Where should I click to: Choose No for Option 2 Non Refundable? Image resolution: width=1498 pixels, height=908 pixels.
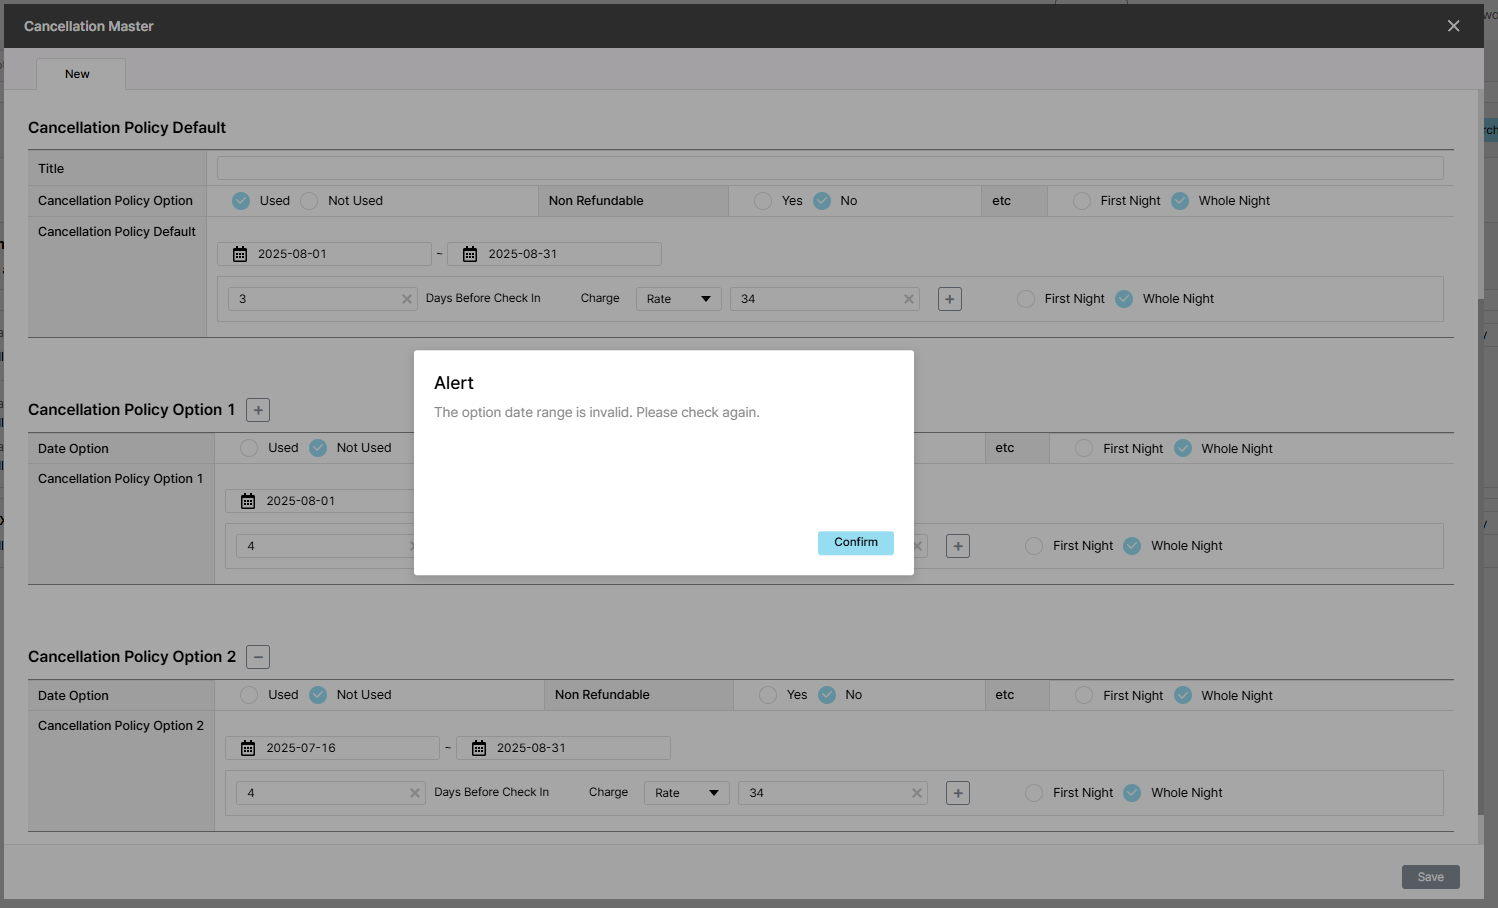(x=827, y=695)
